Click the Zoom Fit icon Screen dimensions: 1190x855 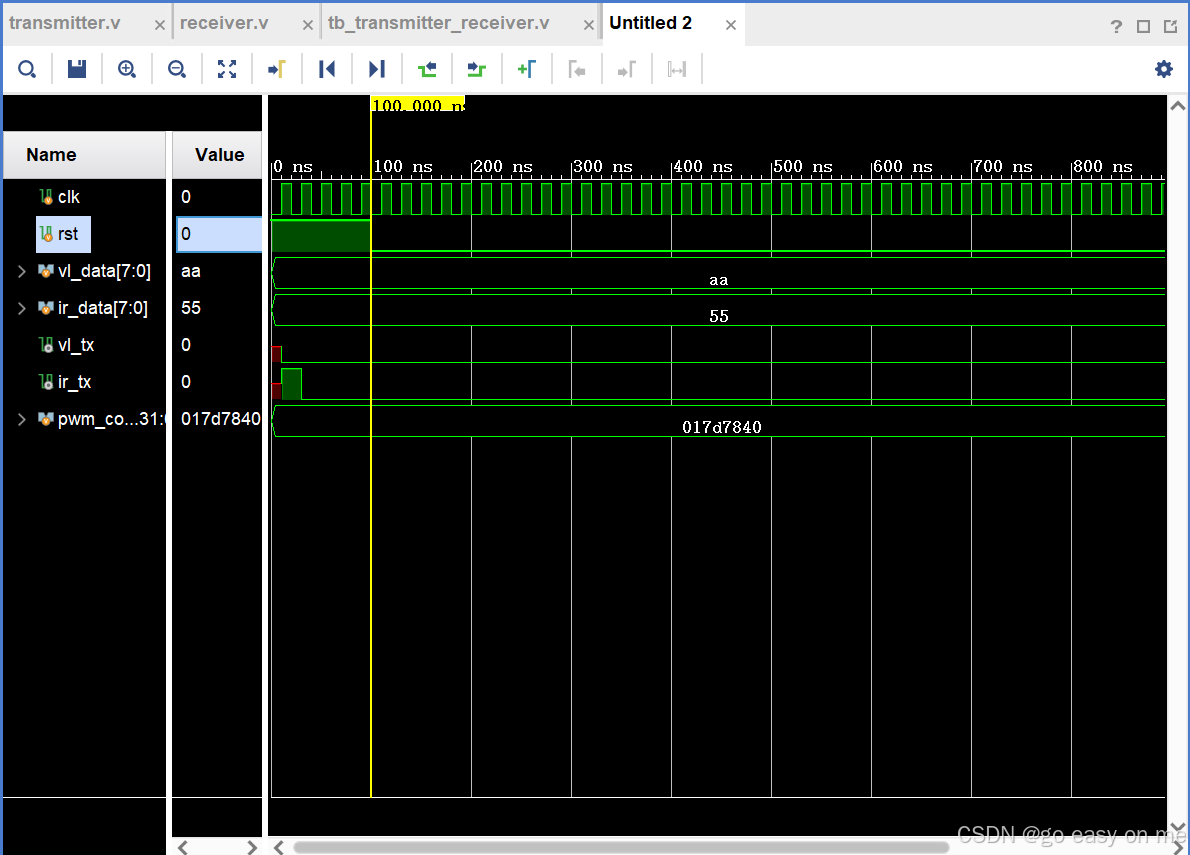coord(227,68)
